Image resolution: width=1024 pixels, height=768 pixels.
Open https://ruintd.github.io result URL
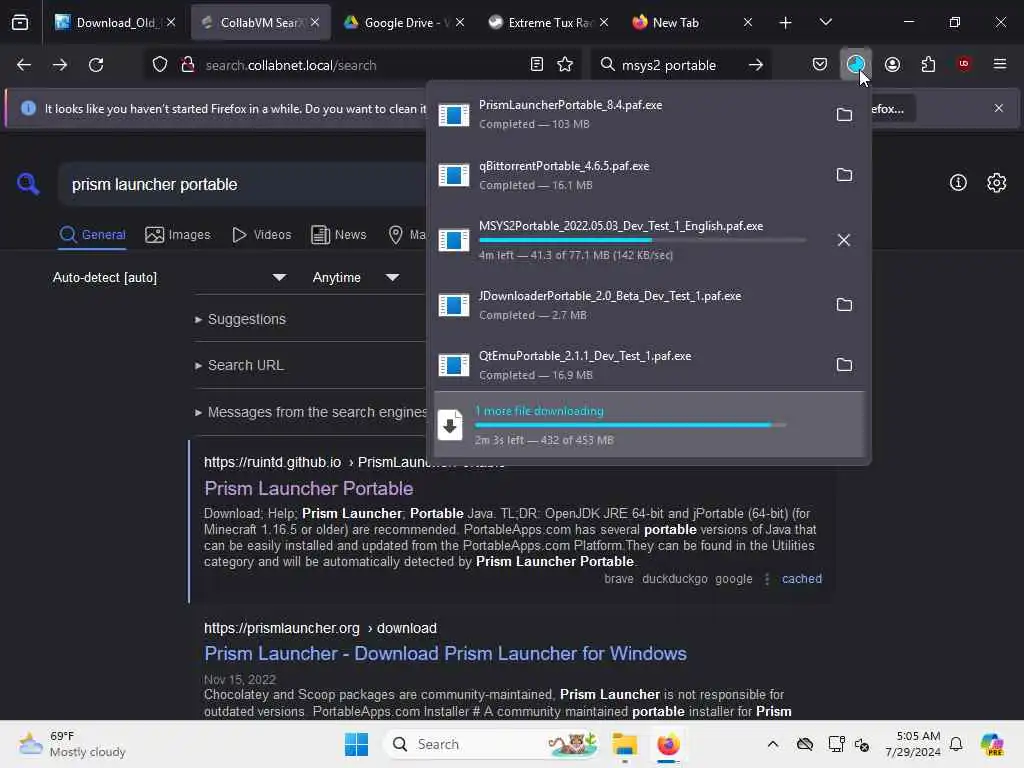(272, 462)
